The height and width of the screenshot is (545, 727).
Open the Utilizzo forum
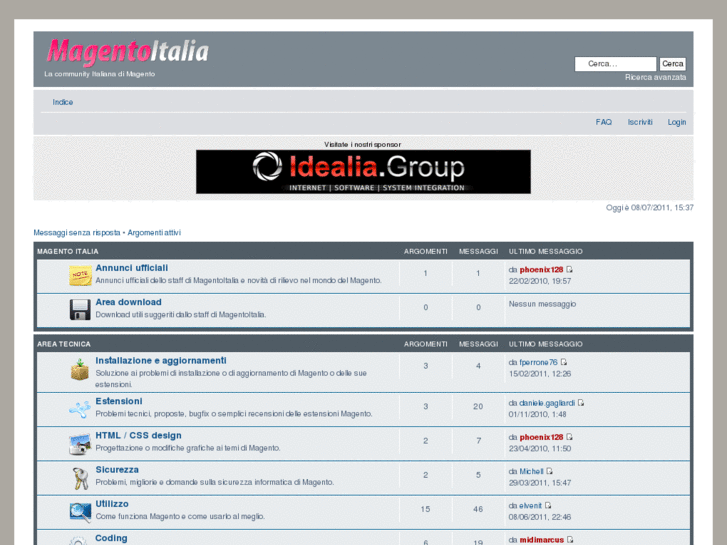(112, 504)
